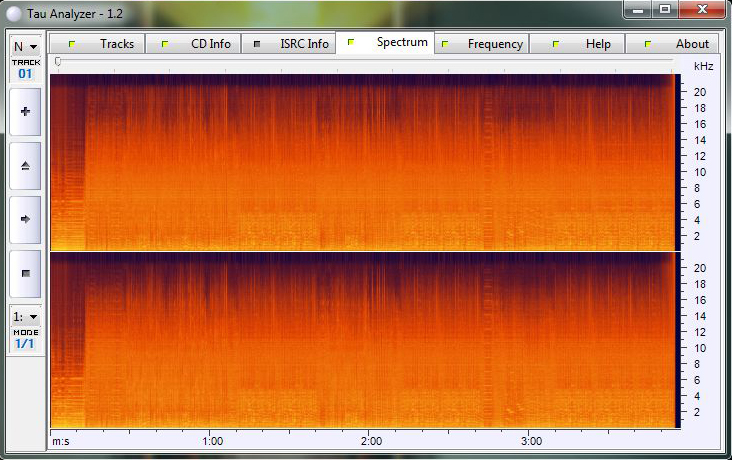Open the track selector dropdown labeled N
Viewport: 732px width, 460px height.
(x=25, y=46)
